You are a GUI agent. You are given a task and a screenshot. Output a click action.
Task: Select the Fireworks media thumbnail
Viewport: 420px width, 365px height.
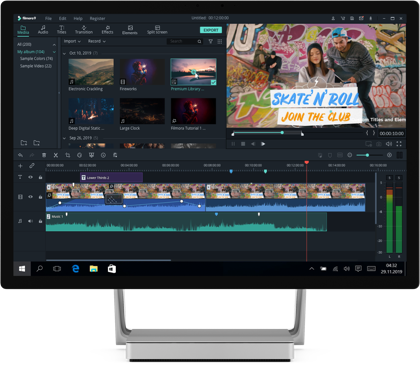click(142, 72)
